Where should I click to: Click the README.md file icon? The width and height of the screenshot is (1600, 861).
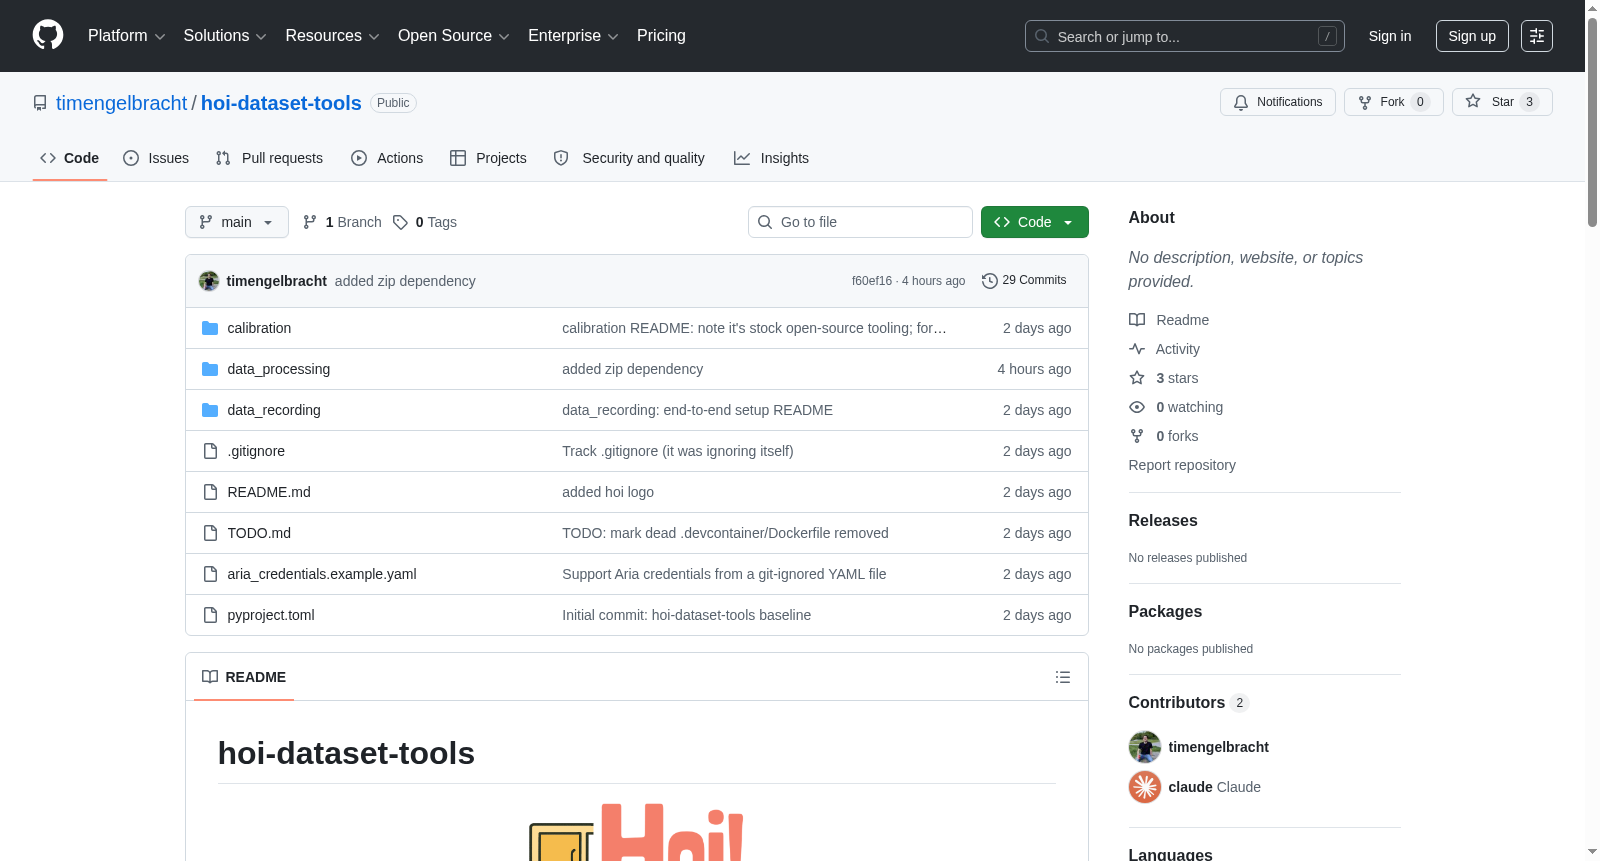[x=210, y=492]
